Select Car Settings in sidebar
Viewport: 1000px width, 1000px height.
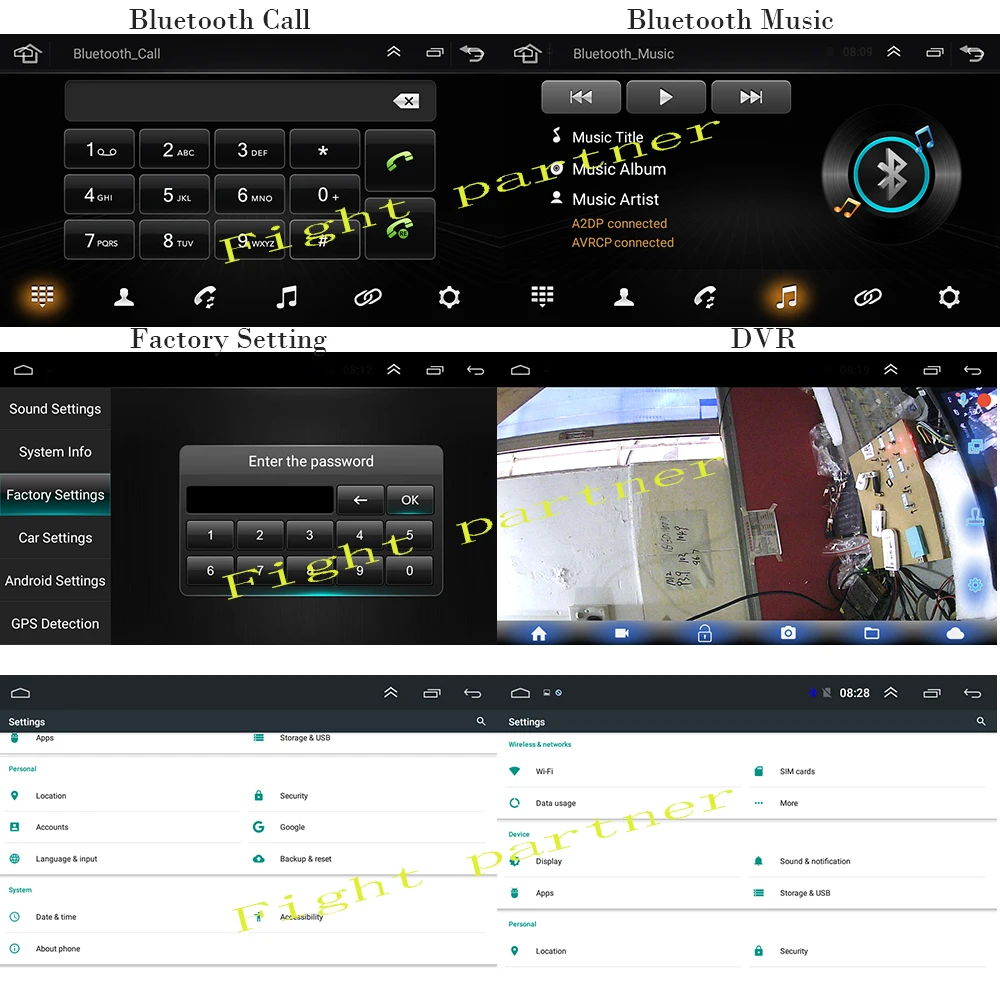[x=55, y=538]
